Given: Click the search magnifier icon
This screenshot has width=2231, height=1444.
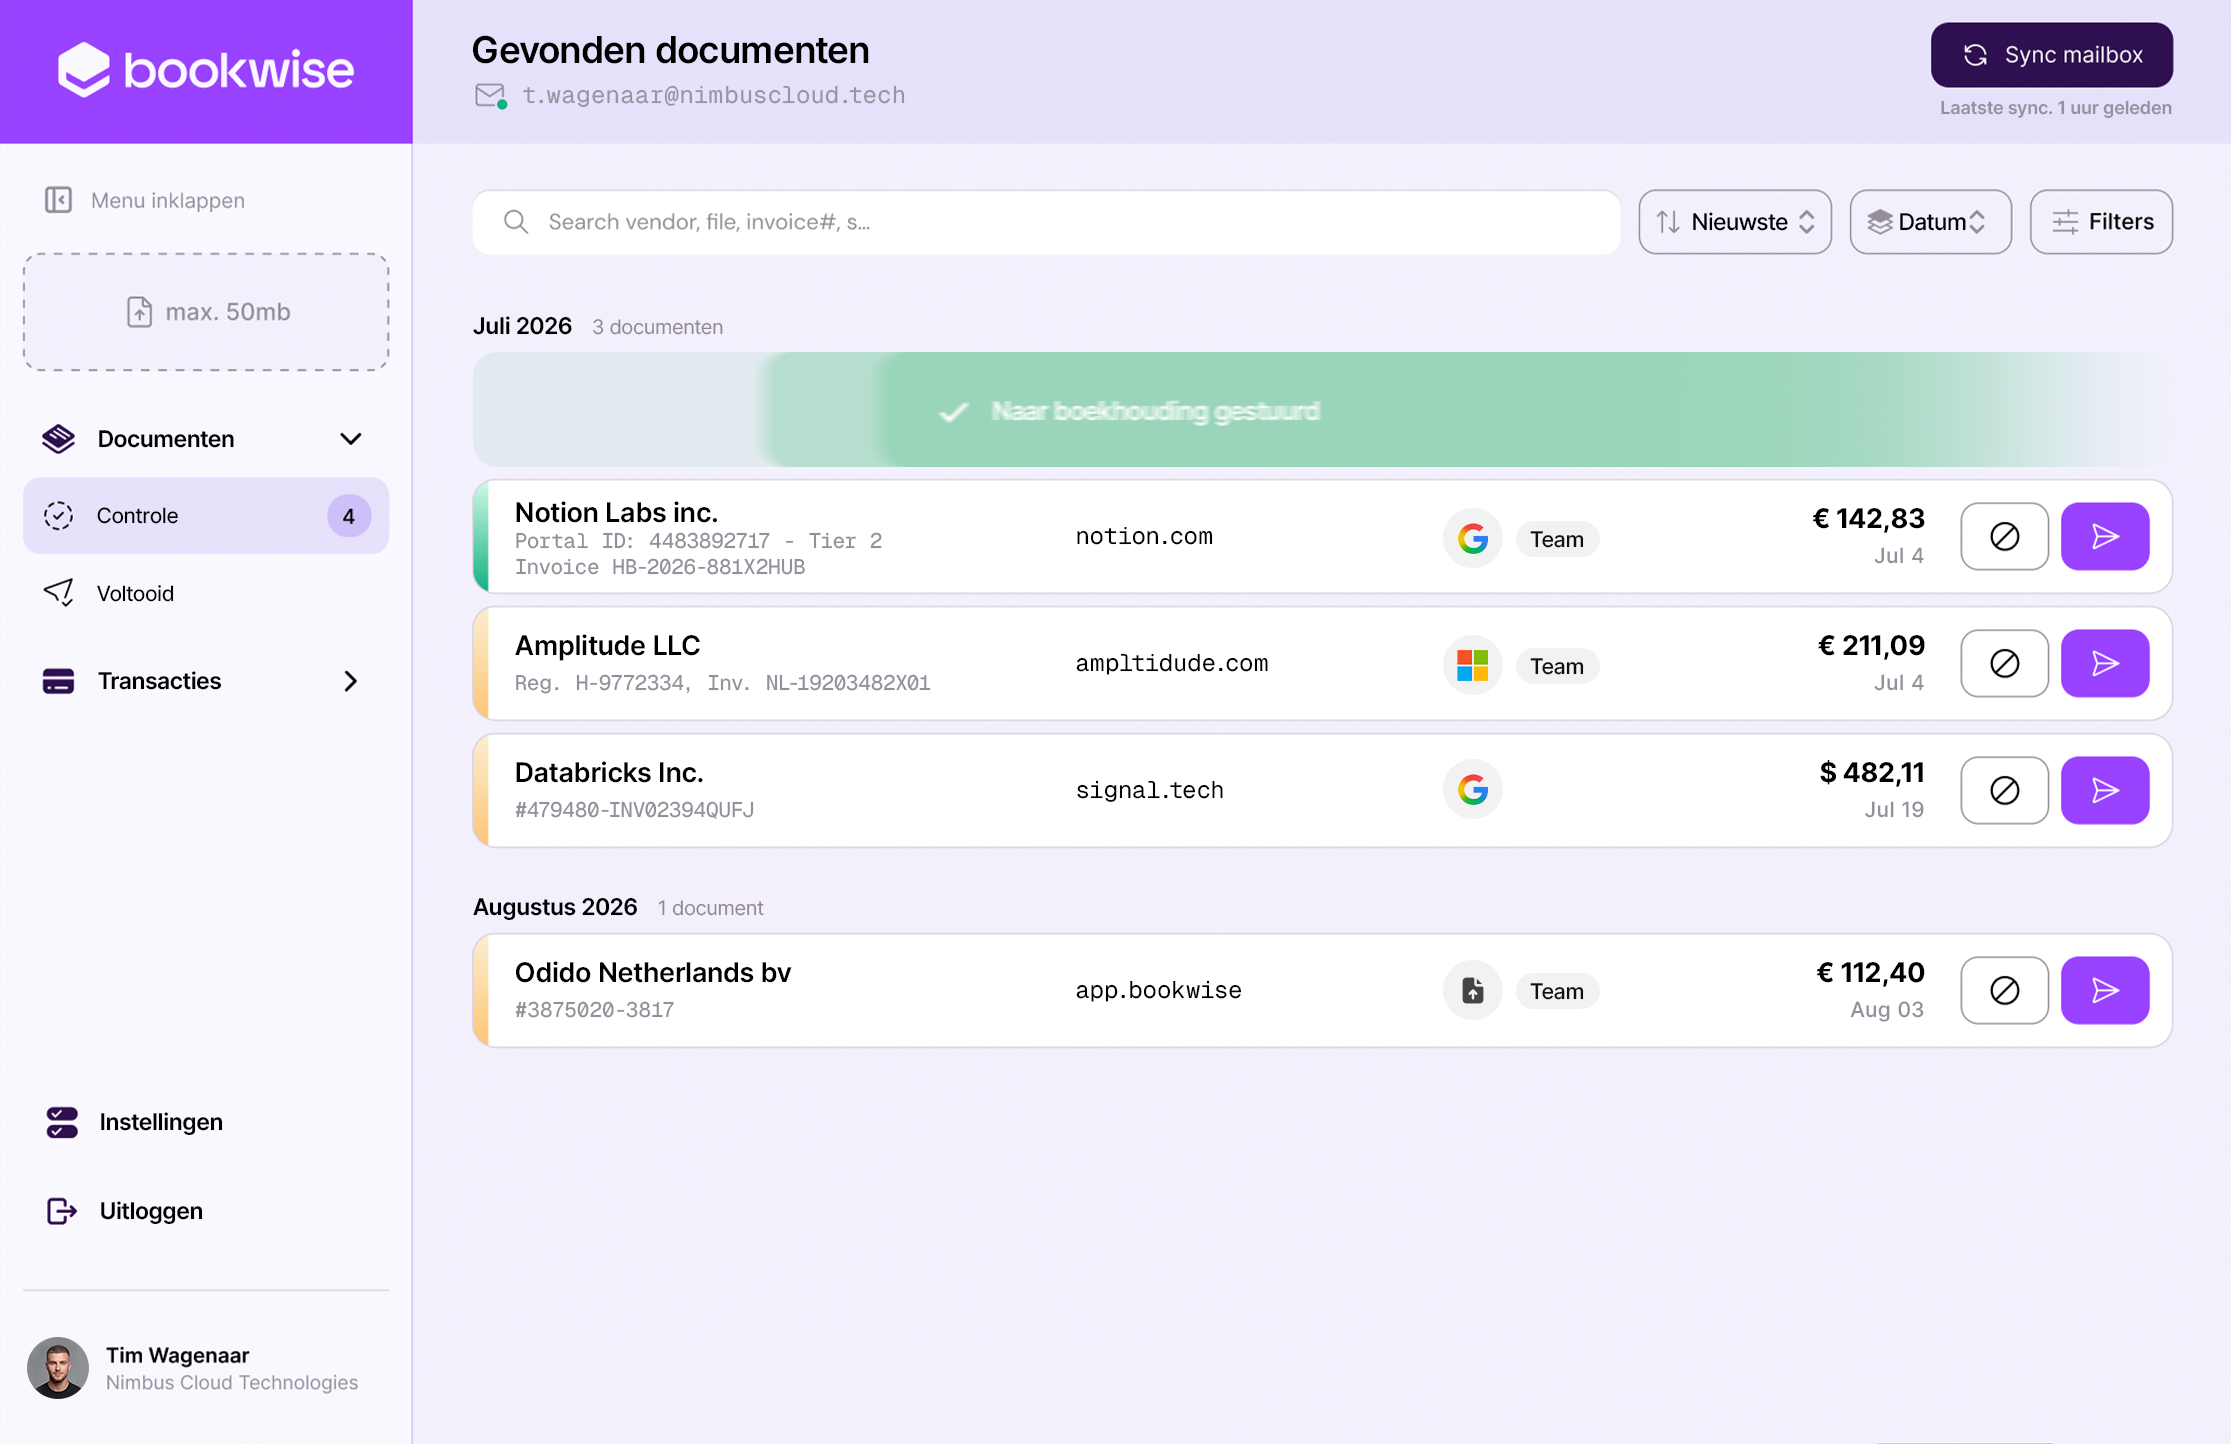Looking at the screenshot, I should pyautogui.click(x=516, y=221).
